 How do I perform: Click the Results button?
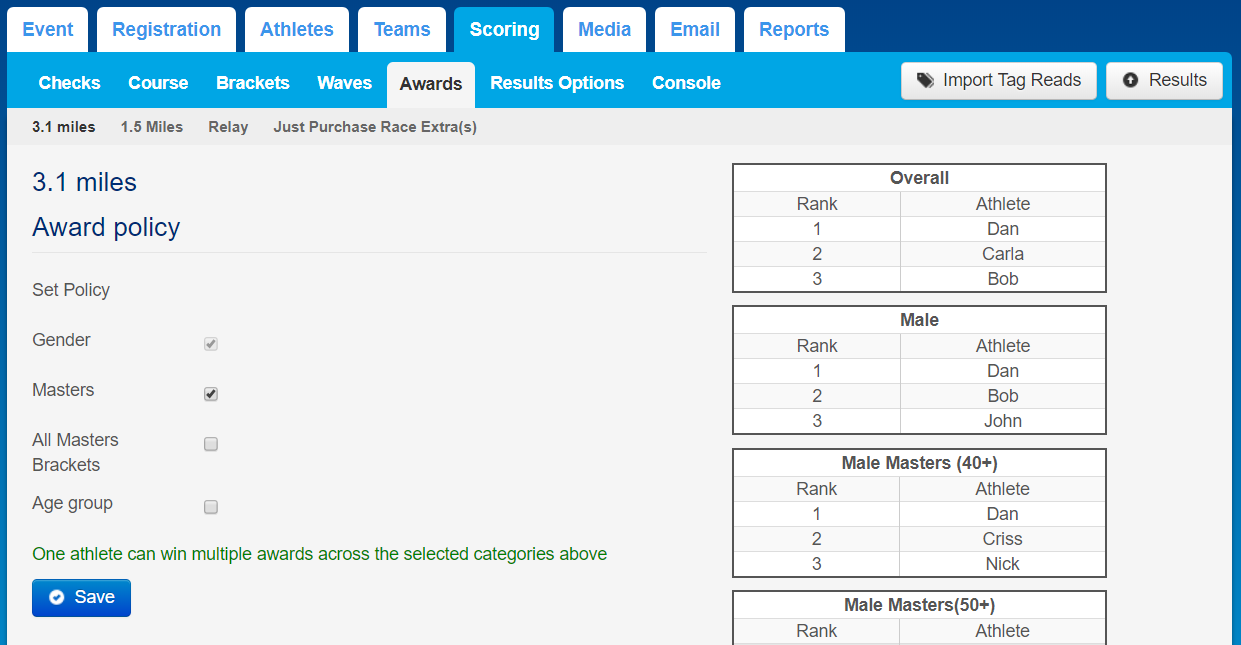(1164, 81)
